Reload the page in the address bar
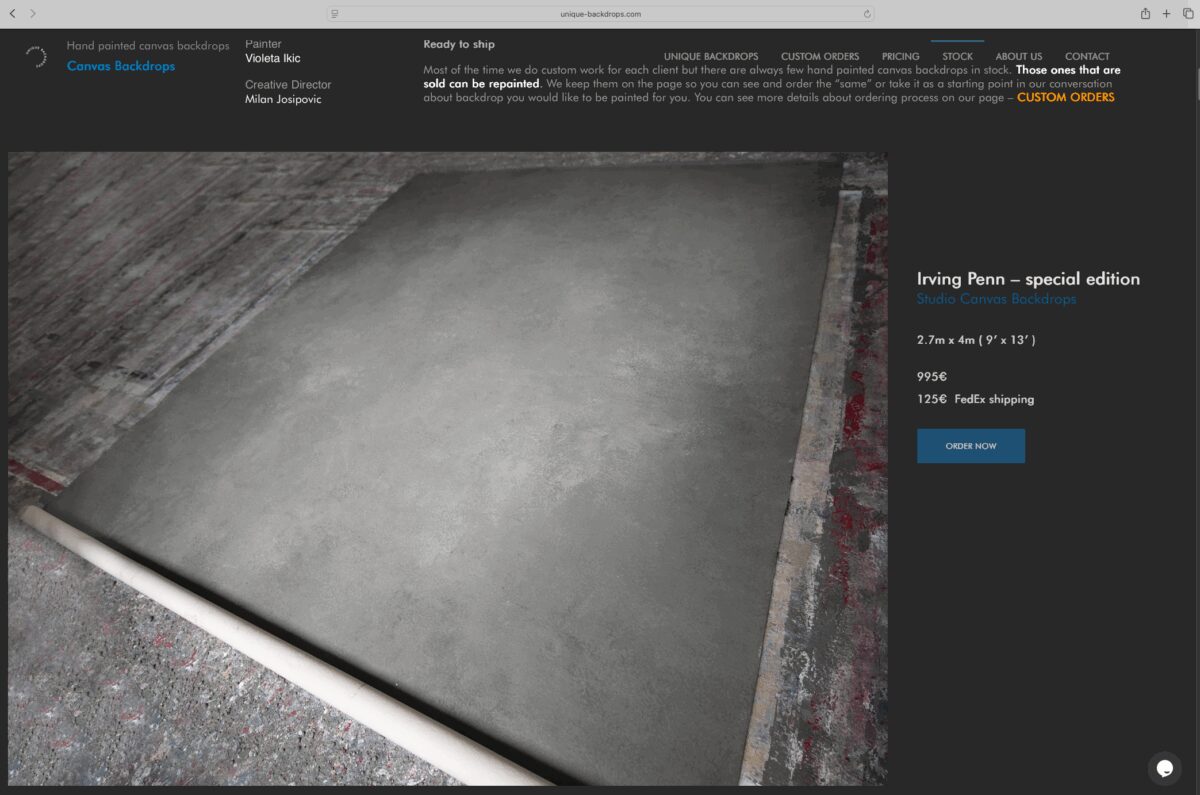This screenshot has width=1200, height=795. pyautogui.click(x=867, y=14)
